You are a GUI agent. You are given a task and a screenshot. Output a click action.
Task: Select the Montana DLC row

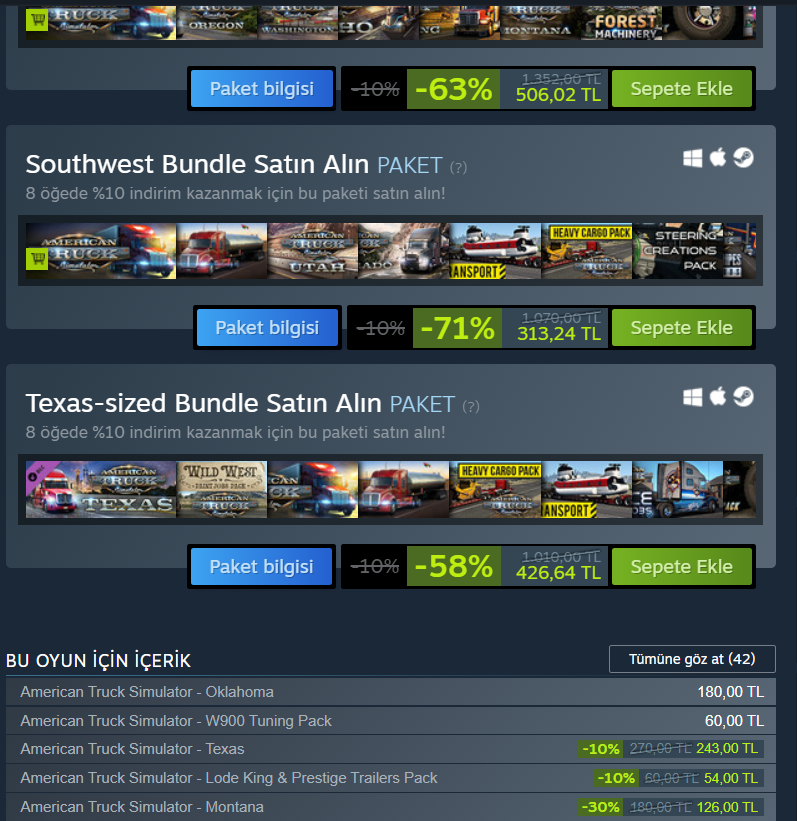tap(391, 807)
